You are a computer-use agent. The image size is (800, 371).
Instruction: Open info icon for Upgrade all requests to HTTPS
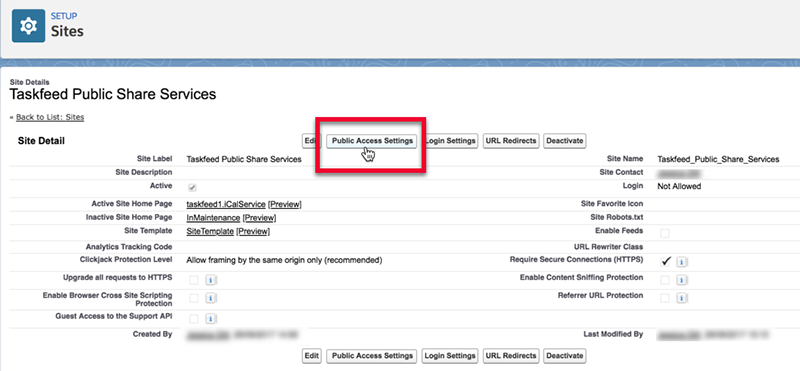(211, 280)
